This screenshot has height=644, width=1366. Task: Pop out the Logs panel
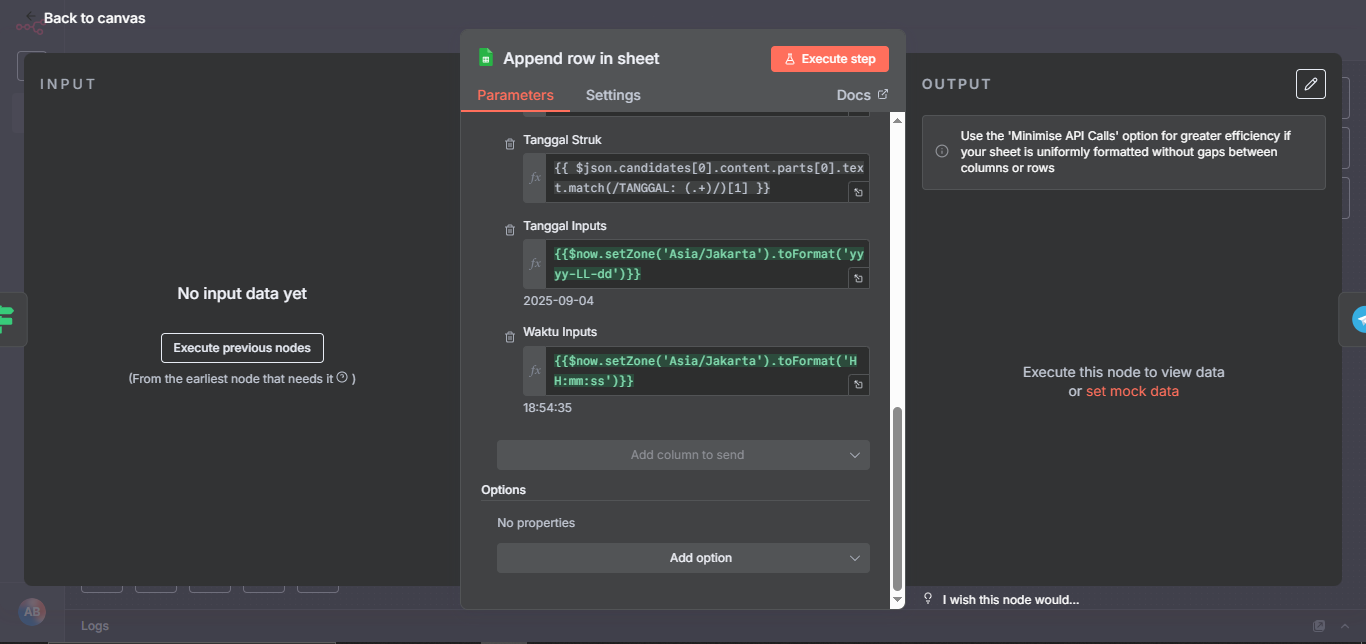click(x=1319, y=626)
